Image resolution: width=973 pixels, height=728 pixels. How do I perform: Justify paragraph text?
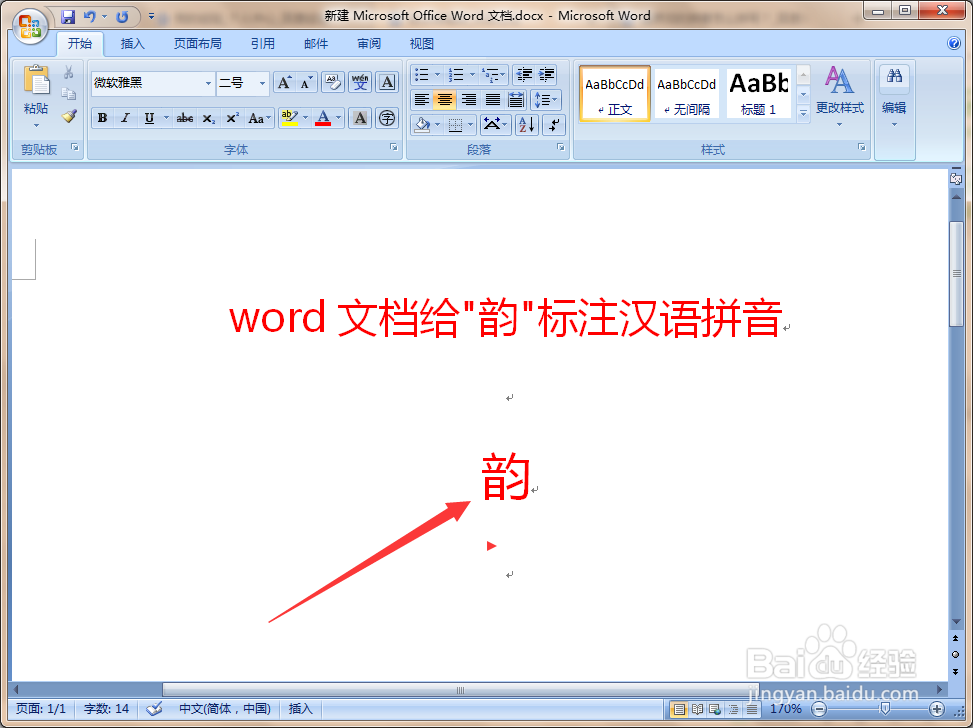click(x=492, y=99)
